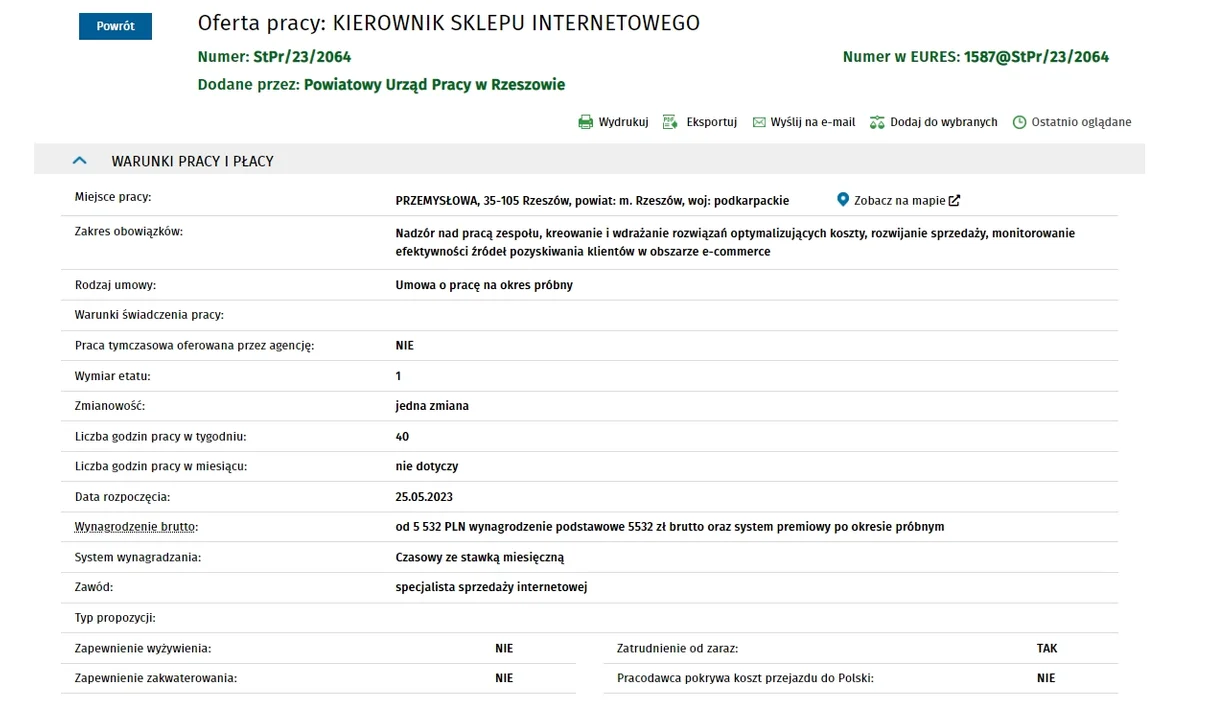Screen dimensions: 1212x720
Task: Click the weekly hours value 40
Action: 402,437
